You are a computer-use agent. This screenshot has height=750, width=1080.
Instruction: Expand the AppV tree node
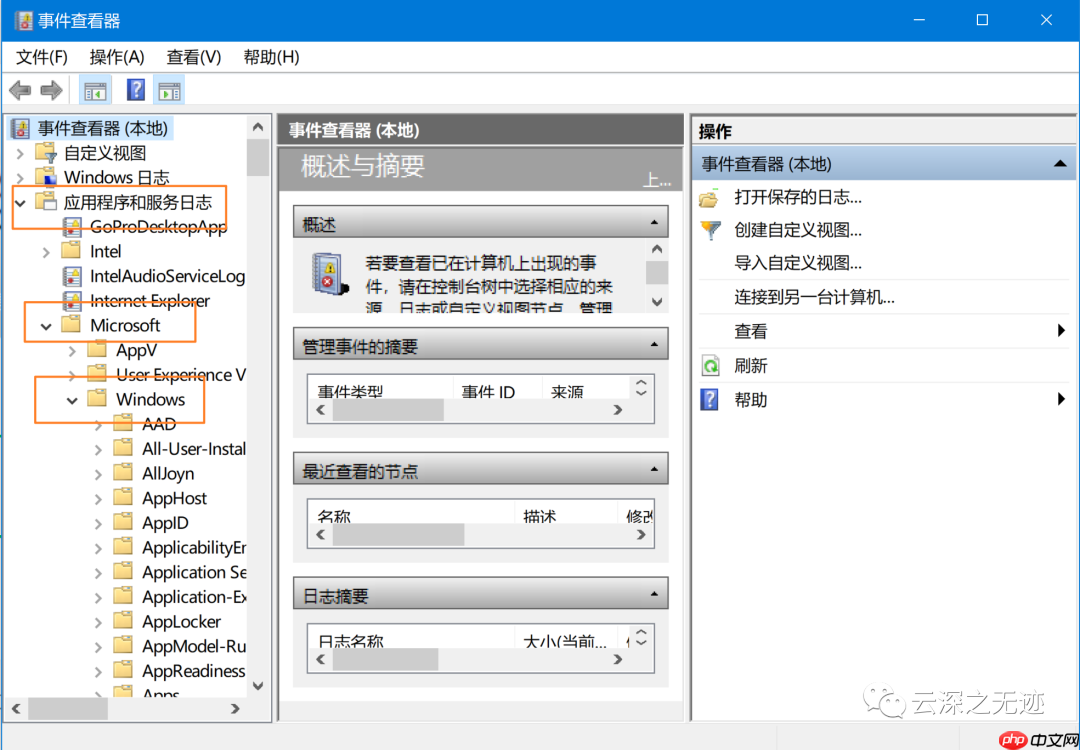(72, 351)
